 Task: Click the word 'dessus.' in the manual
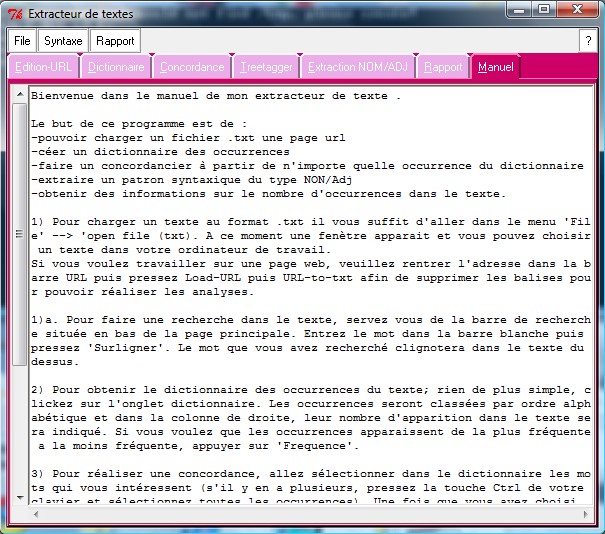pos(54,362)
